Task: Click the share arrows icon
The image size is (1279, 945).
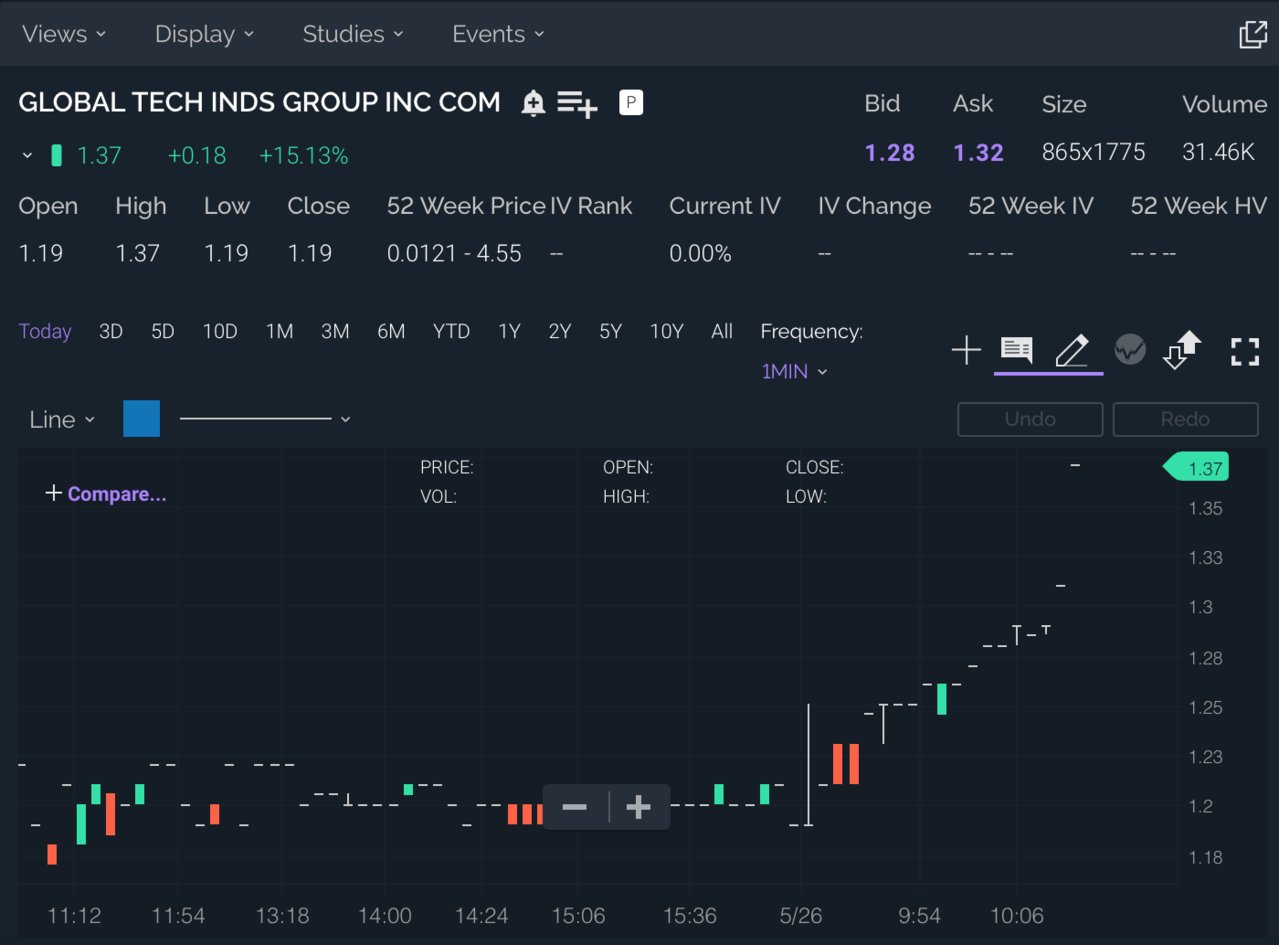Action: tap(1182, 350)
